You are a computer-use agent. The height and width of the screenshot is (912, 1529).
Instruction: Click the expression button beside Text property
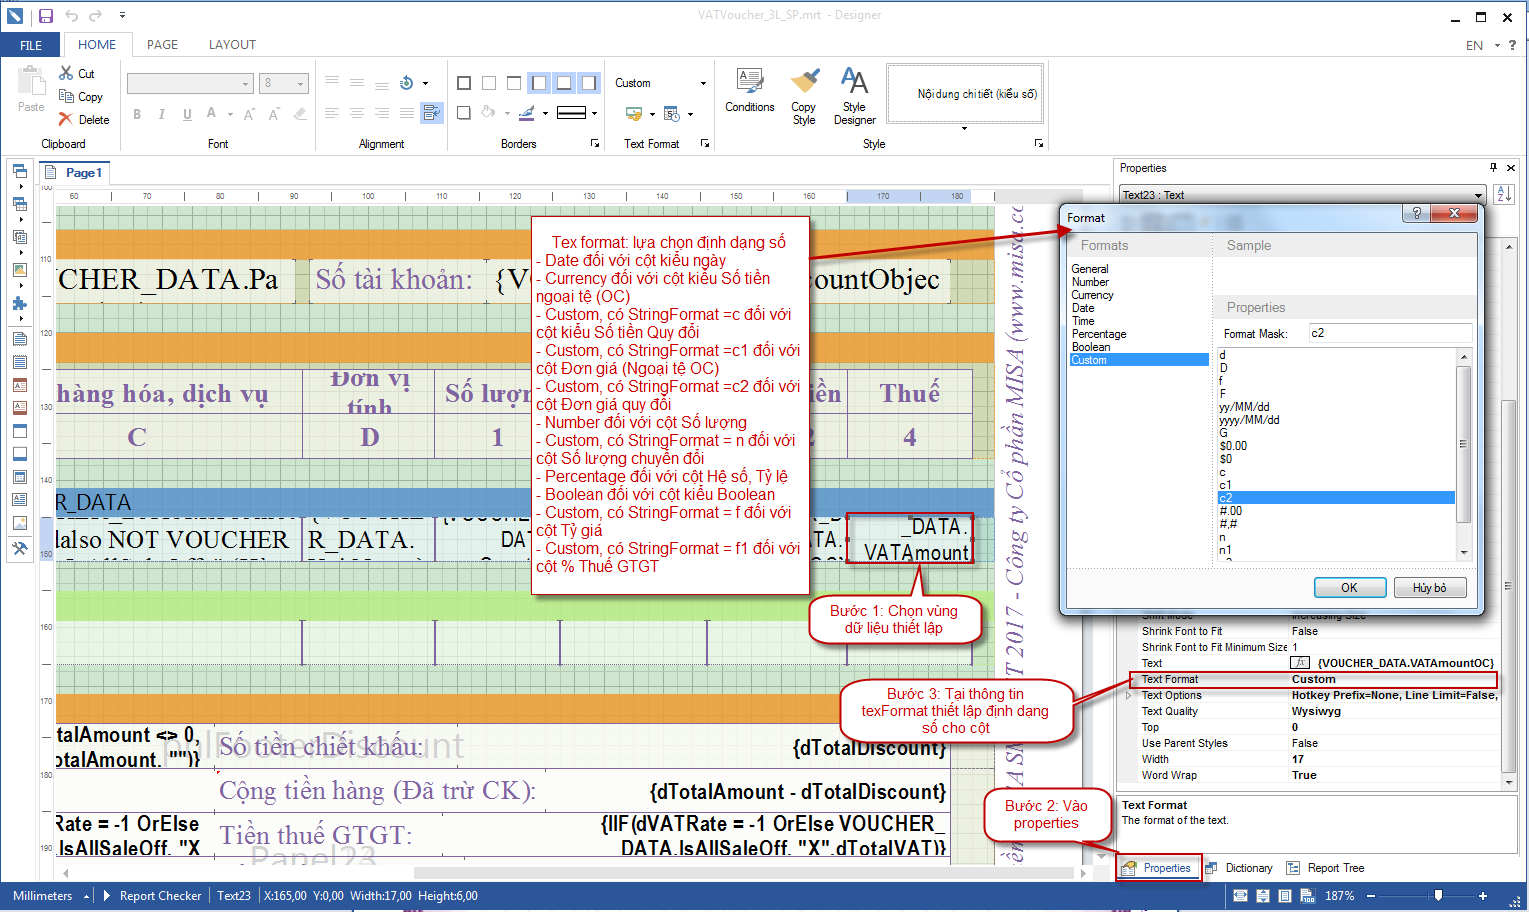pyautogui.click(x=1300, y=663)
